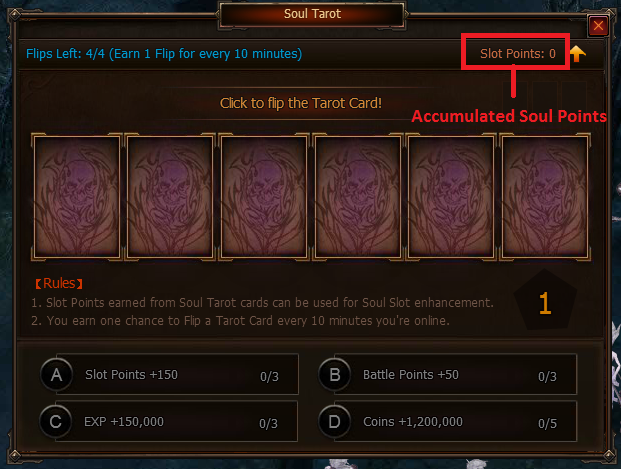Click the circular B icon
The width and height of the screenshot is (621, 469).
[335, 374]
